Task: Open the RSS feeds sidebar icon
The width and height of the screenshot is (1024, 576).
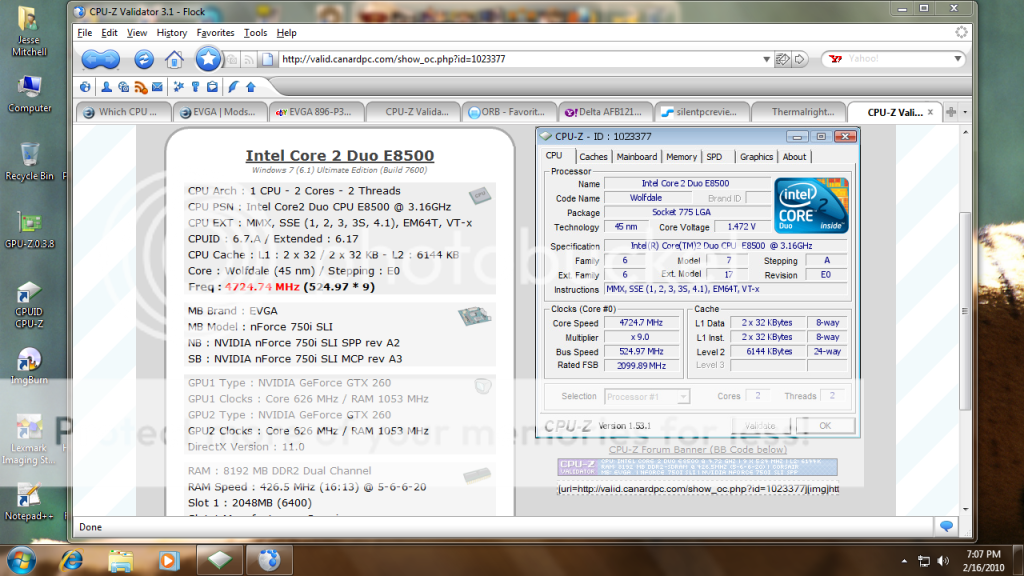Action: click(x=141, y=85)
